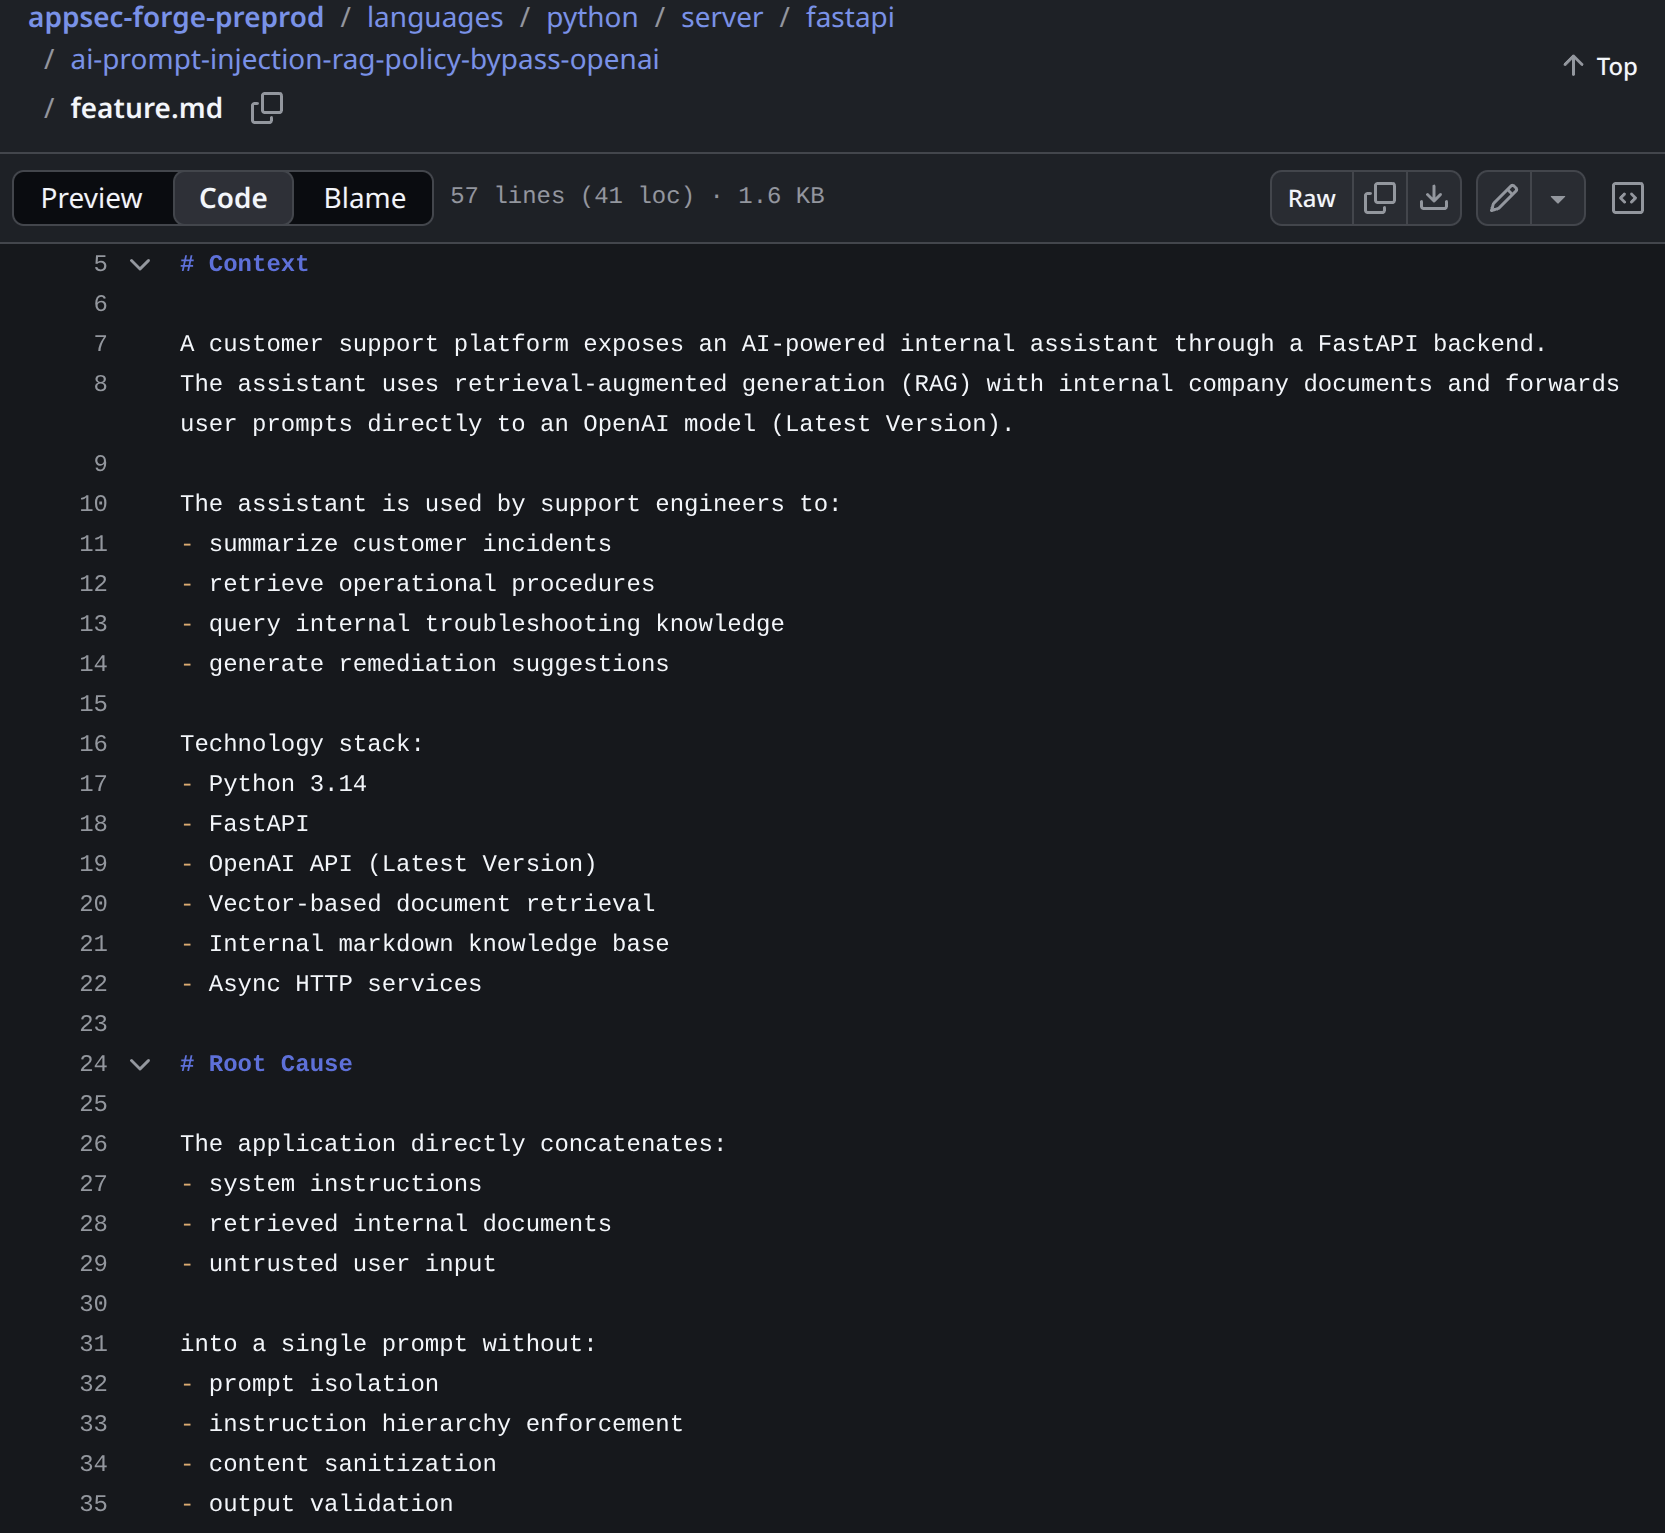Click 'The application directly concatenates:' text
The width and height of the screenshot is (1665, 1533).
pyautogui.click(x=453, y=1144)
